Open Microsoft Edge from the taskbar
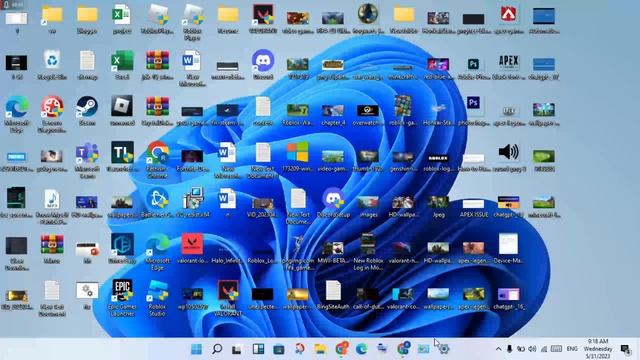This screenshot has height=360, width=640. [x=362, y=349]
